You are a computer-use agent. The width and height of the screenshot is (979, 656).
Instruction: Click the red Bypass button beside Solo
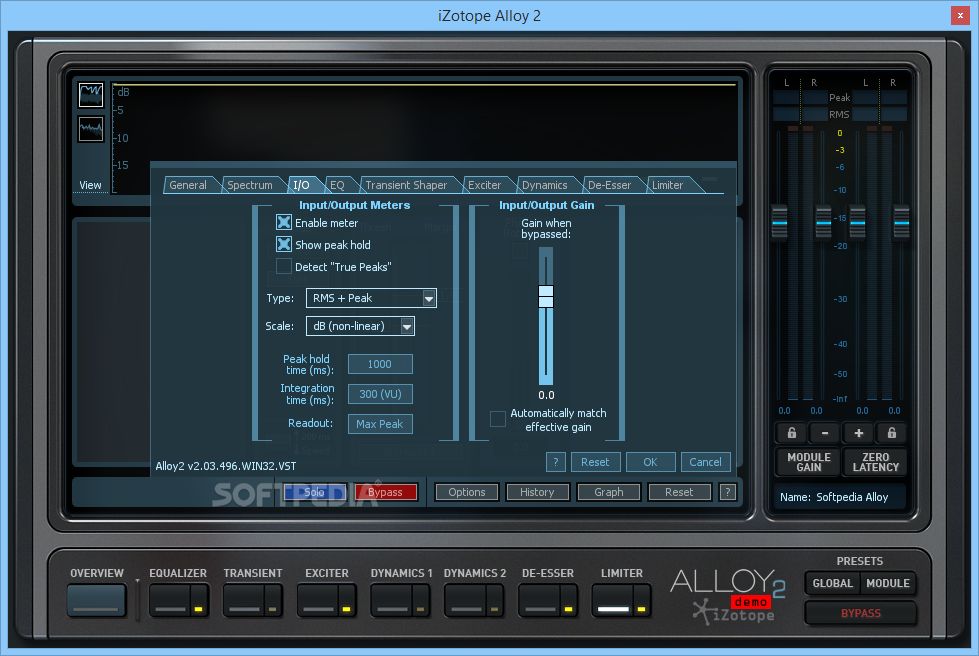385,492
